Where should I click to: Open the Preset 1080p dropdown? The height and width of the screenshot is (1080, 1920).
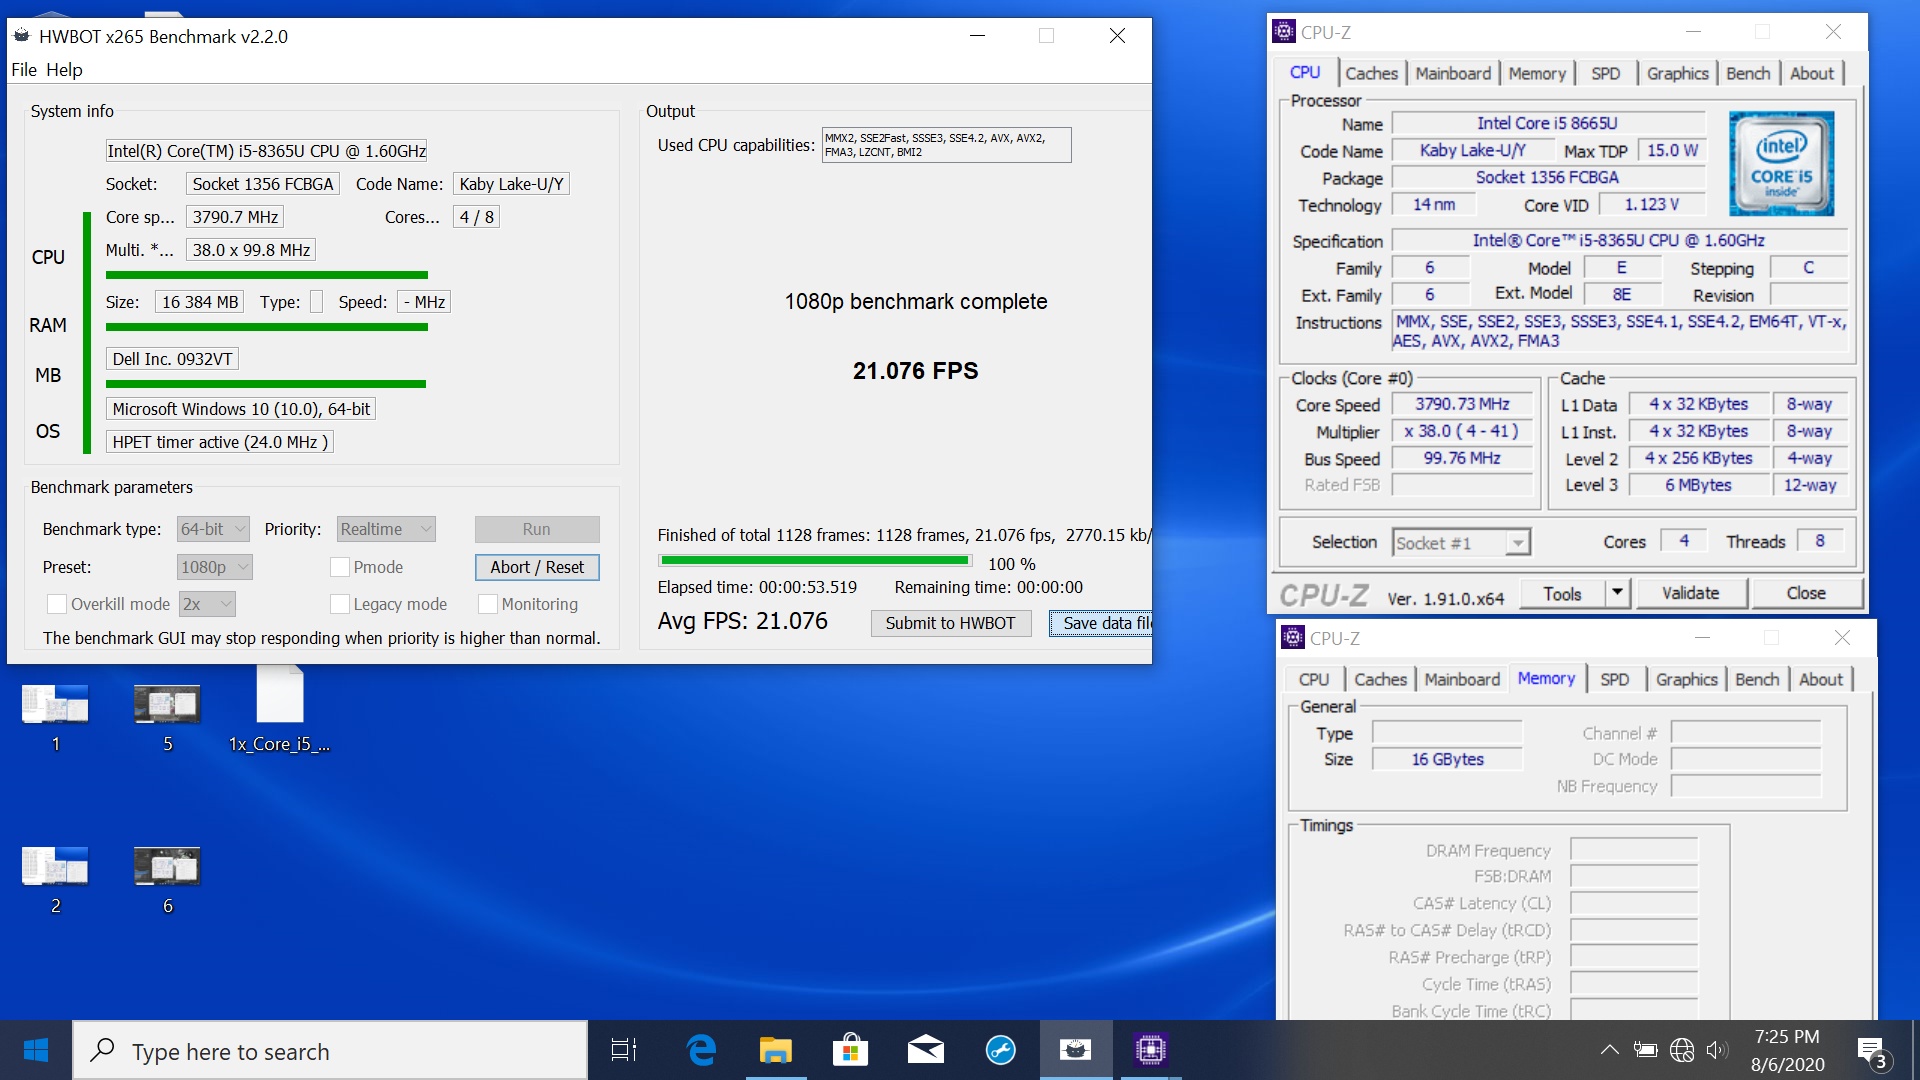pos(215,567)
